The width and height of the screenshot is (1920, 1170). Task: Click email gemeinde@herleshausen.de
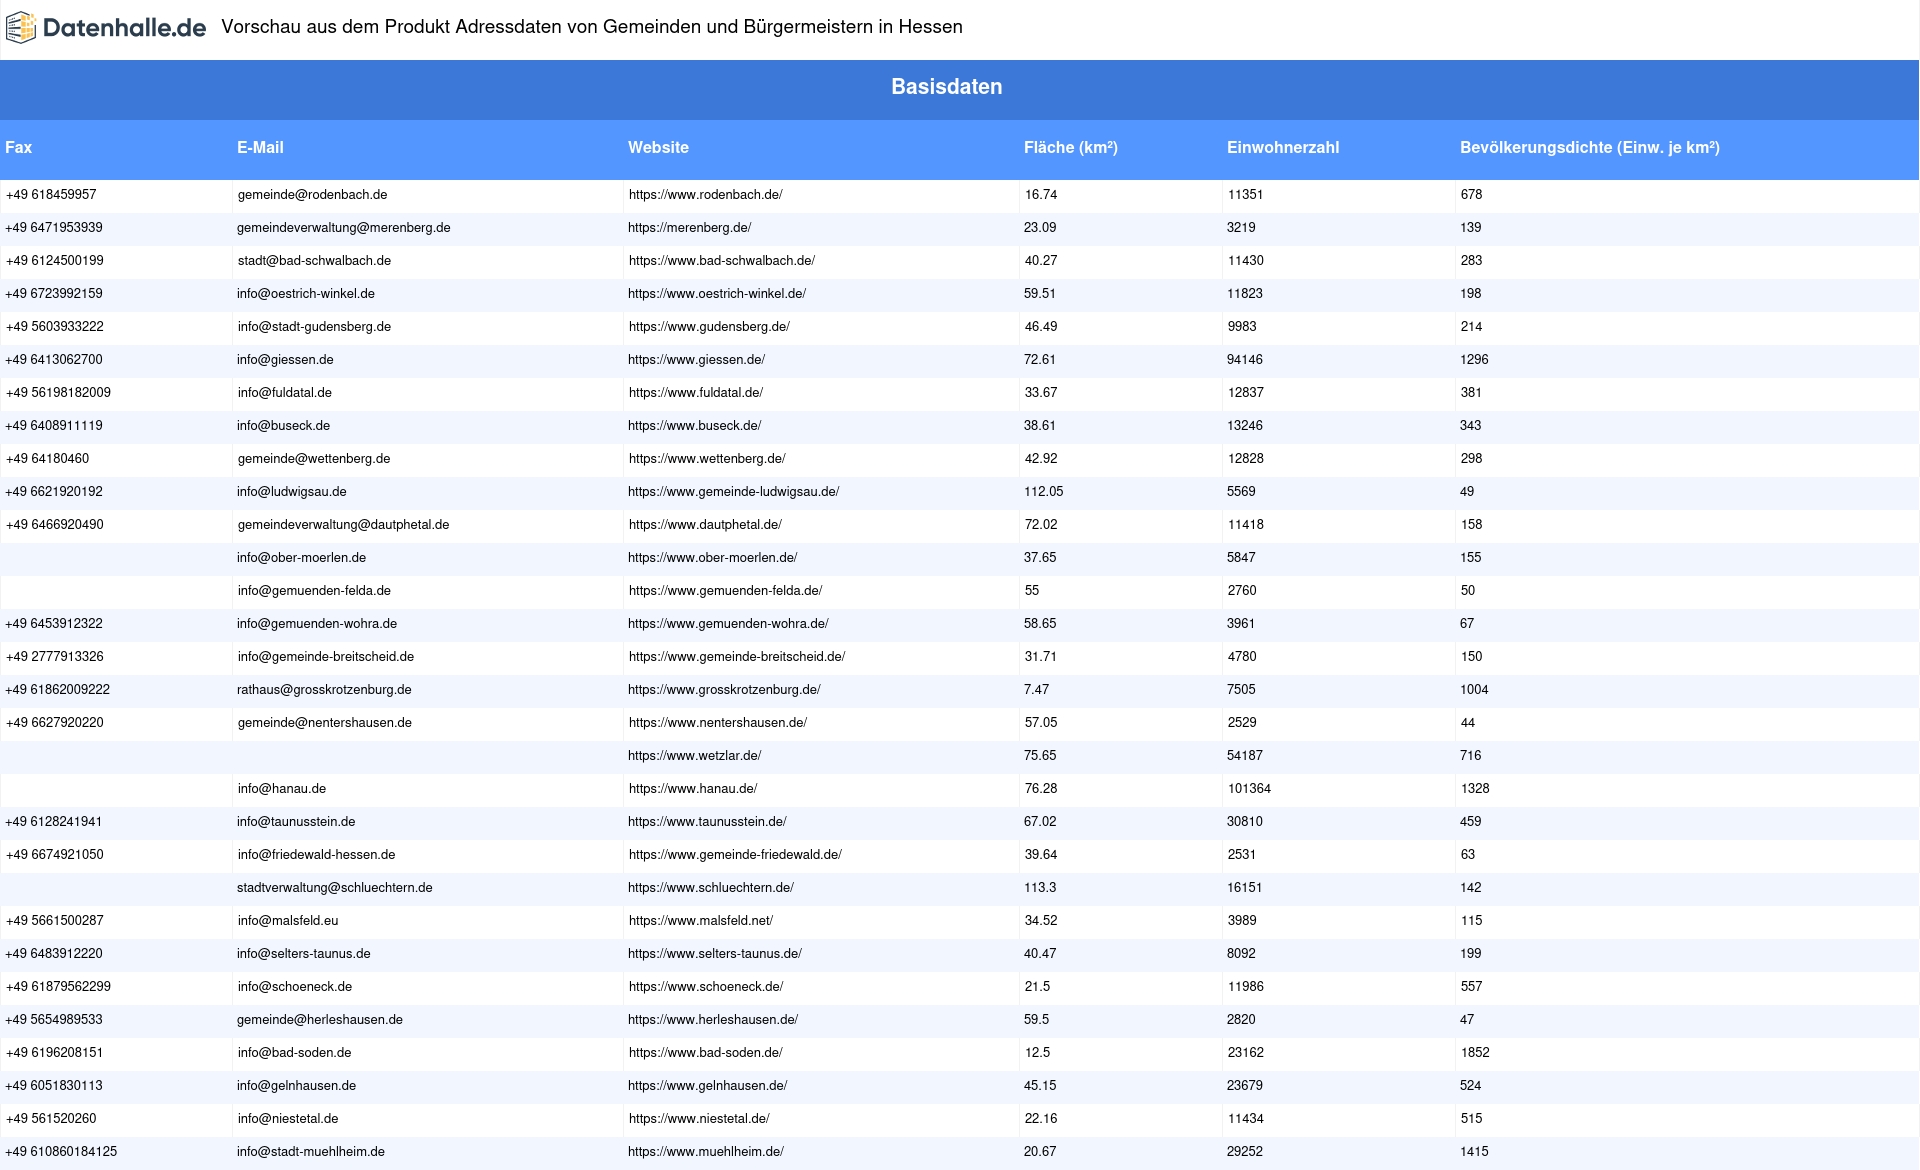coord(320,1020)
